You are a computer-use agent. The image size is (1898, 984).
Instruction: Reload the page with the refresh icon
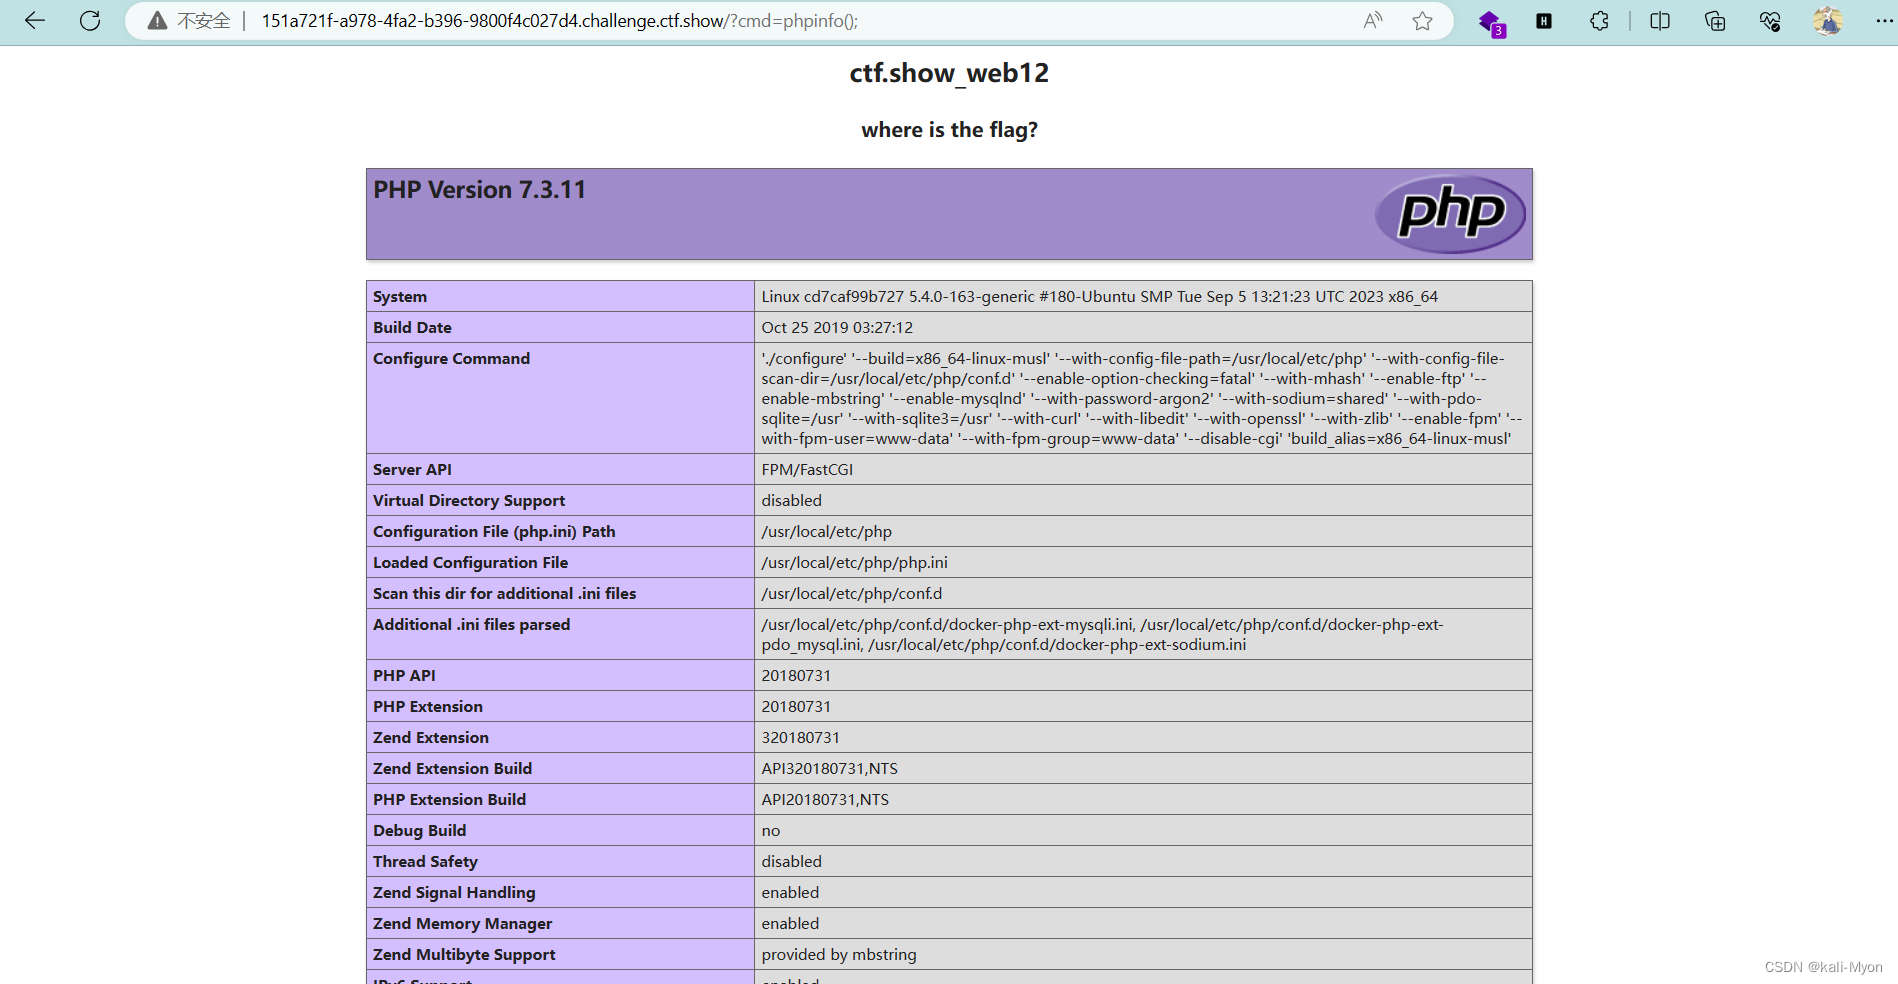point(90,20)
